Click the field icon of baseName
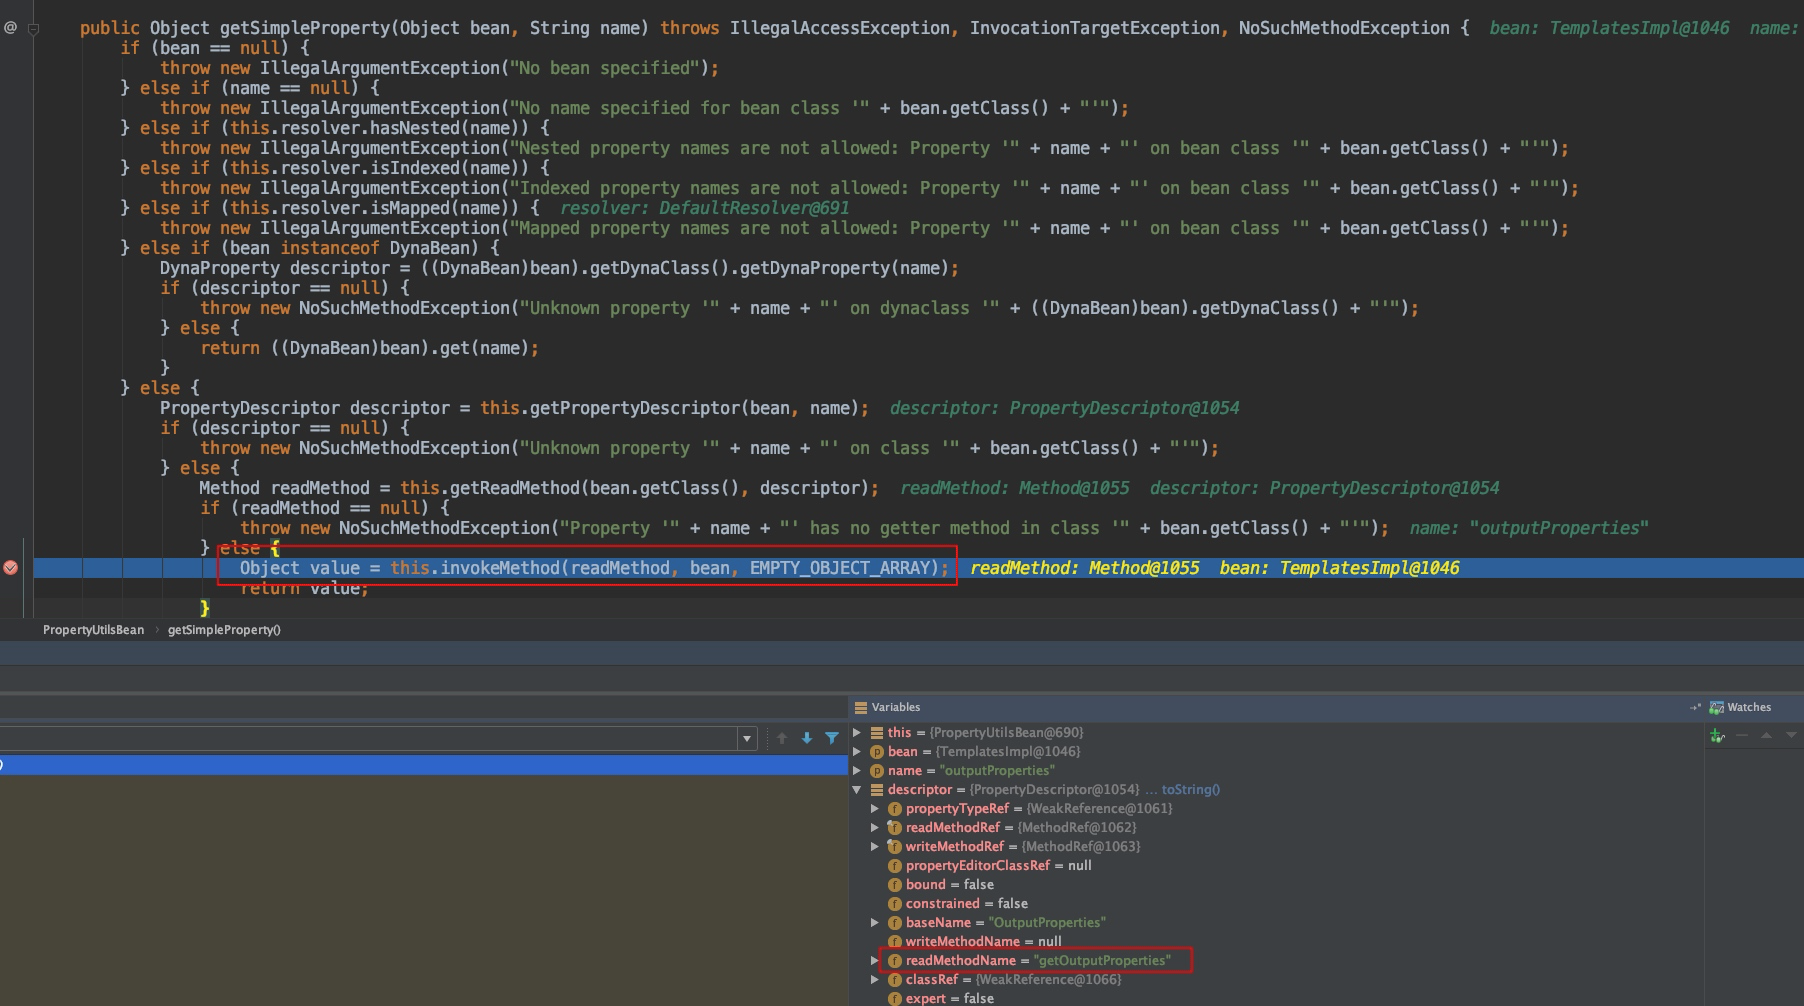The image size is (1804, 1006). (x=895, y=923)
